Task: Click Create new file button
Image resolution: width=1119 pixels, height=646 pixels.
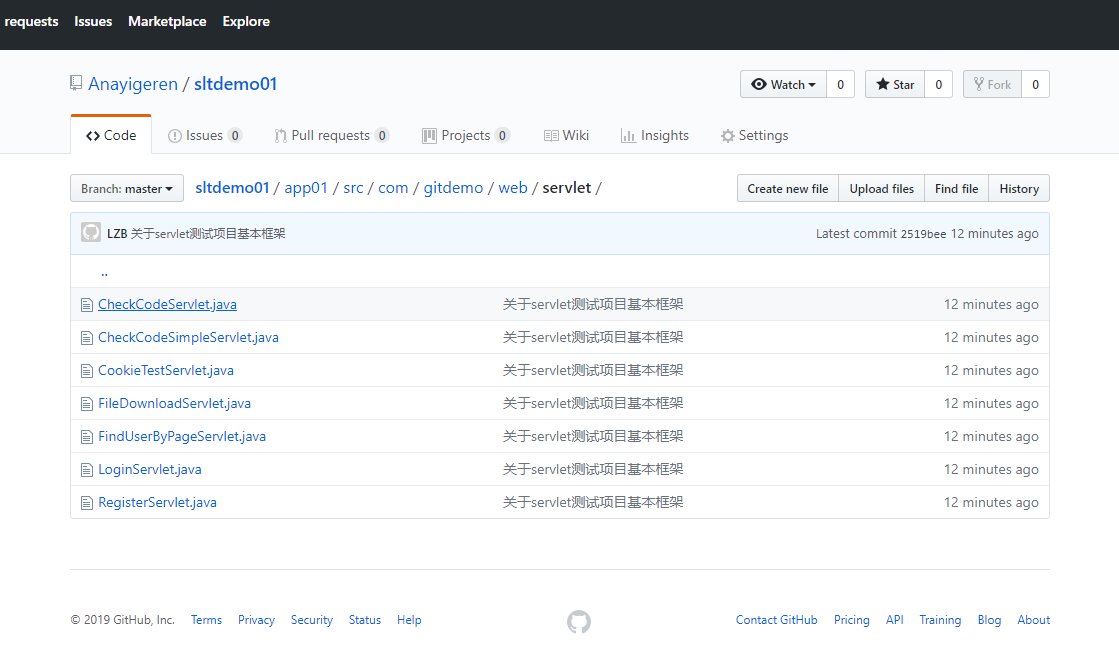Action: 788,188
